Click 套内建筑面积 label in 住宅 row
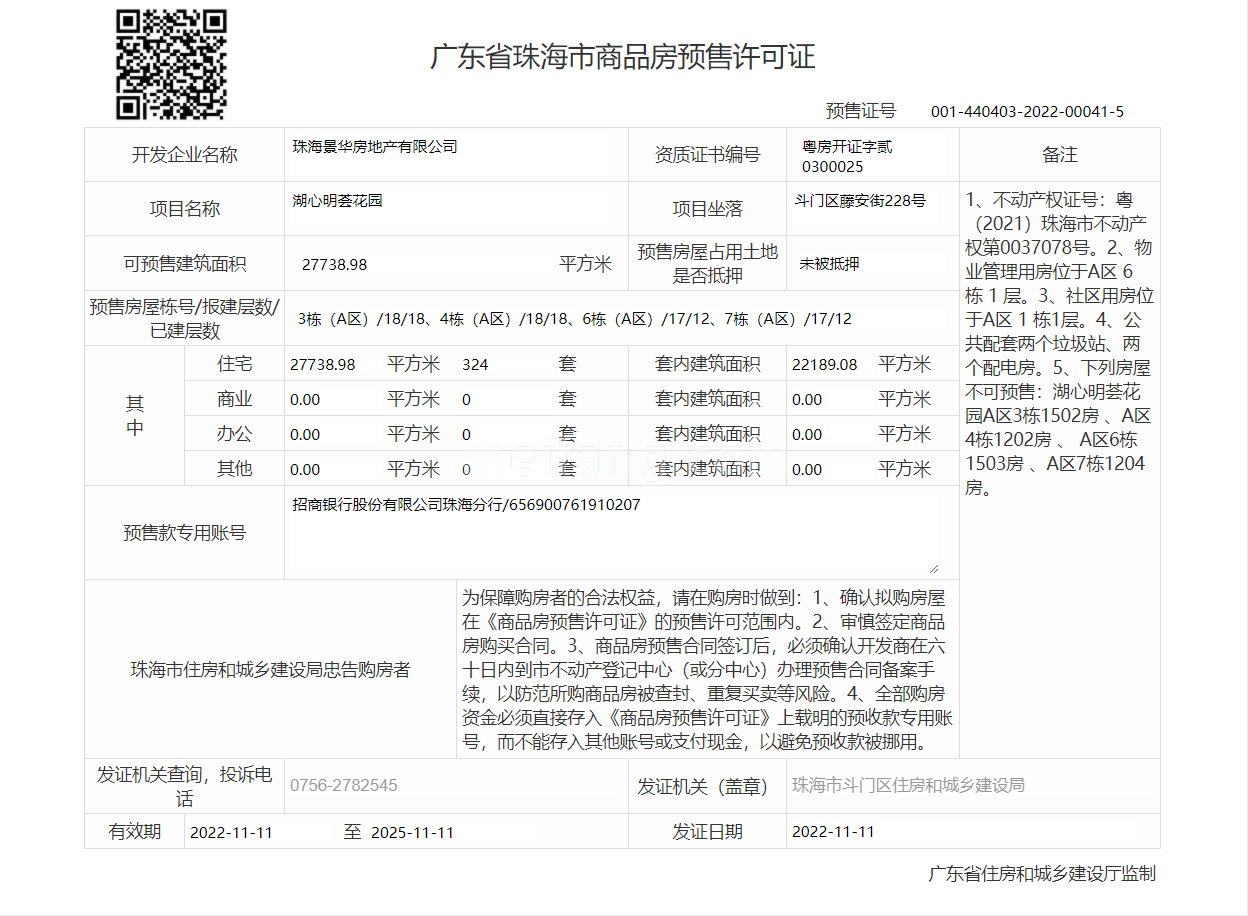The height and width of the screenshot is (916, 1248). (x=707, y=364)
